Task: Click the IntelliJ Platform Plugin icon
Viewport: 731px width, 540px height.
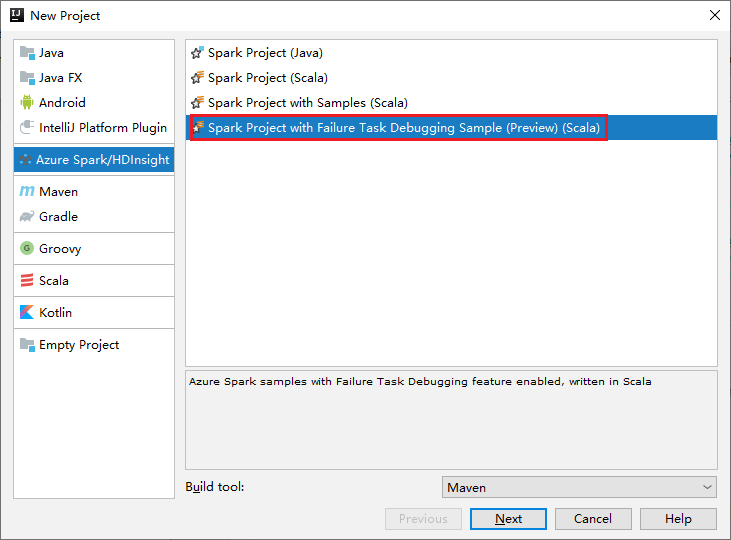Action: point(27,127)
